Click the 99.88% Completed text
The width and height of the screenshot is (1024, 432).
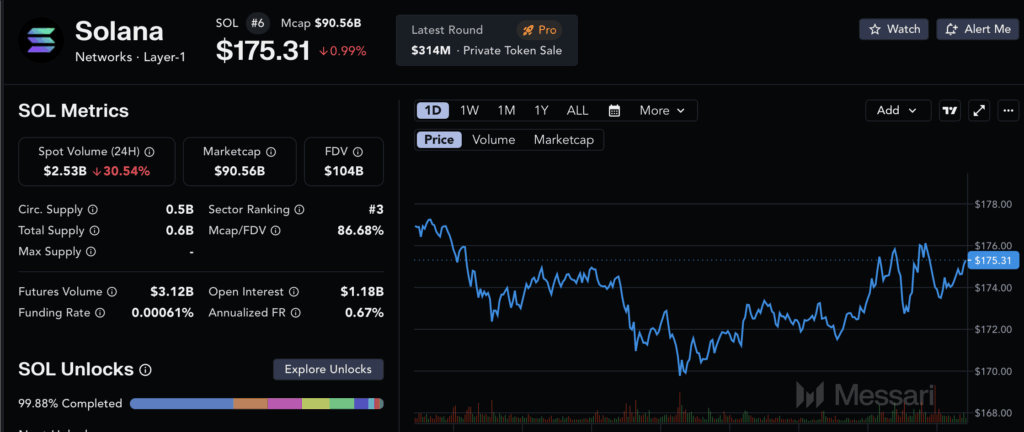(x=70, y=404)
